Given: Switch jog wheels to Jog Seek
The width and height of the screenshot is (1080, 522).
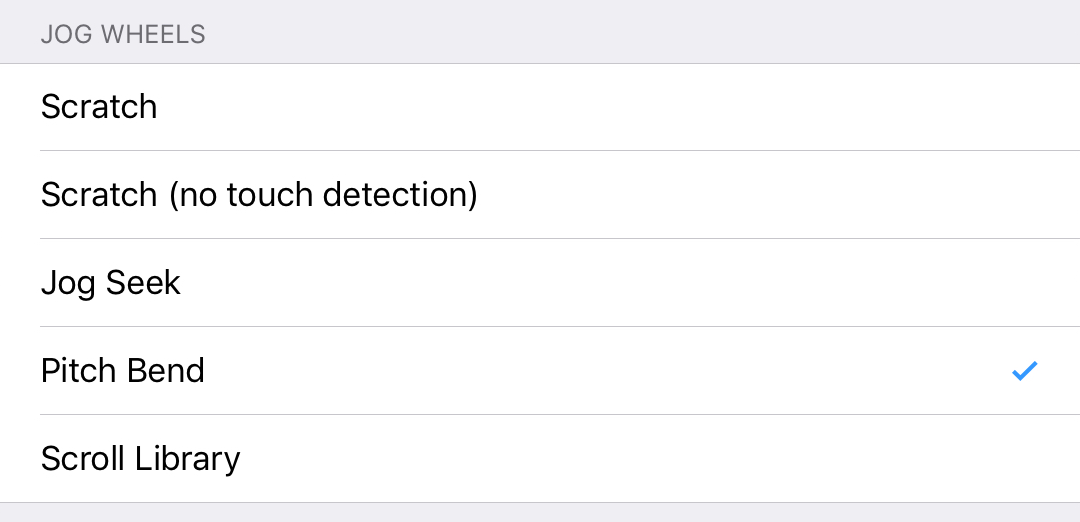Looking at the screenshot, I should pos(540,282).
